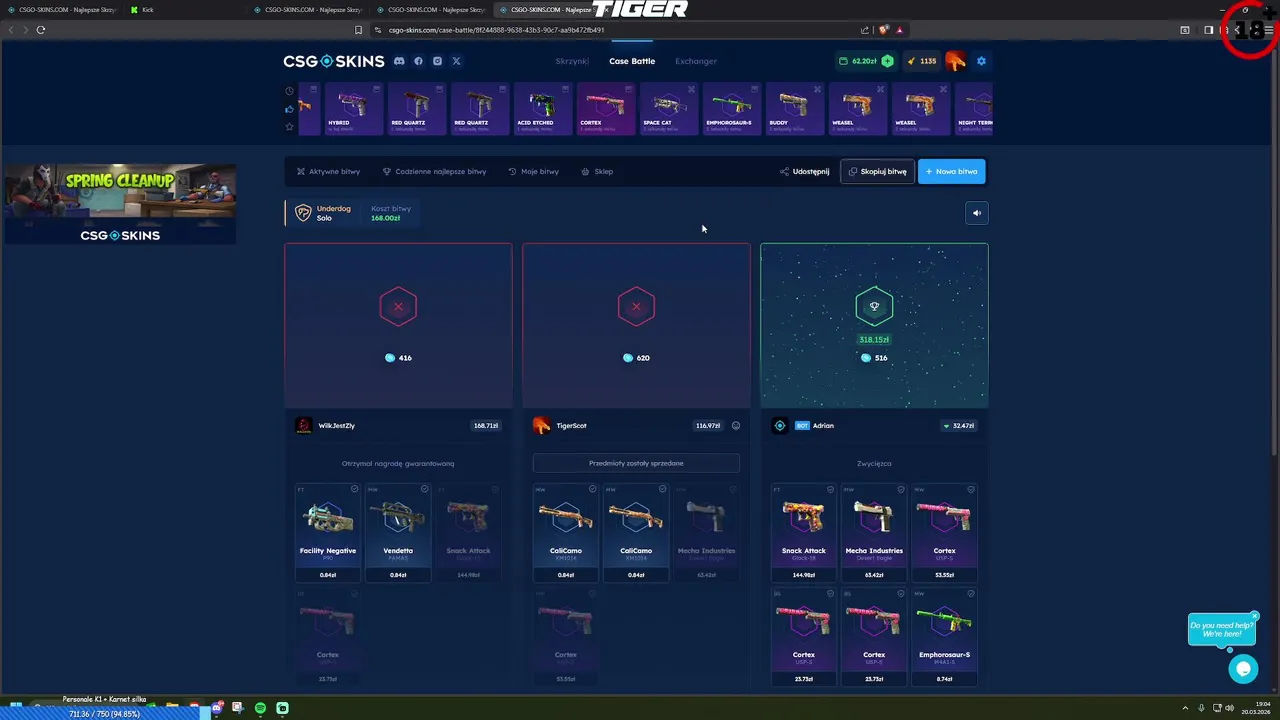Open the Discord link icon in header
Viewport: 1280px width, 720px height.
tap(399, 61)
